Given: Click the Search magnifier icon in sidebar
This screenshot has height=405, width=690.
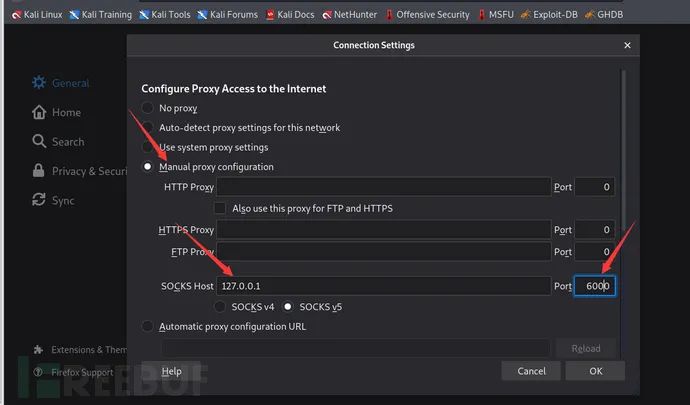Looking at the screenshot, I should click(x=39, y=141).
